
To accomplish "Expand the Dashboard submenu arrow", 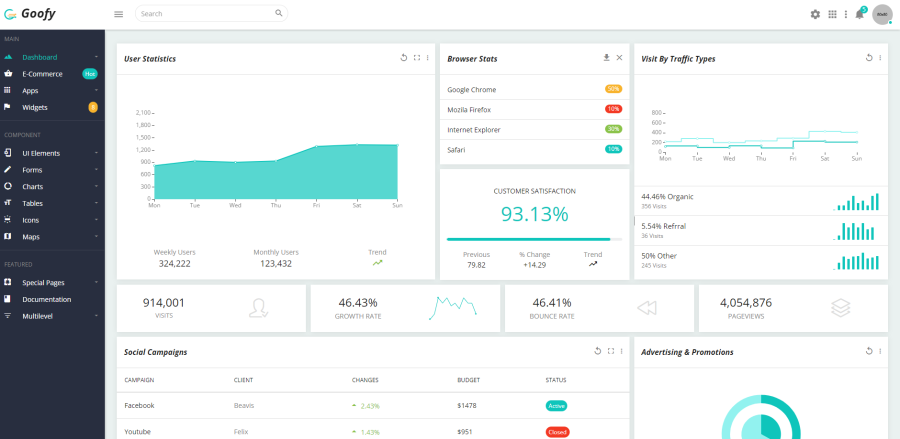I will click(96, 57).
